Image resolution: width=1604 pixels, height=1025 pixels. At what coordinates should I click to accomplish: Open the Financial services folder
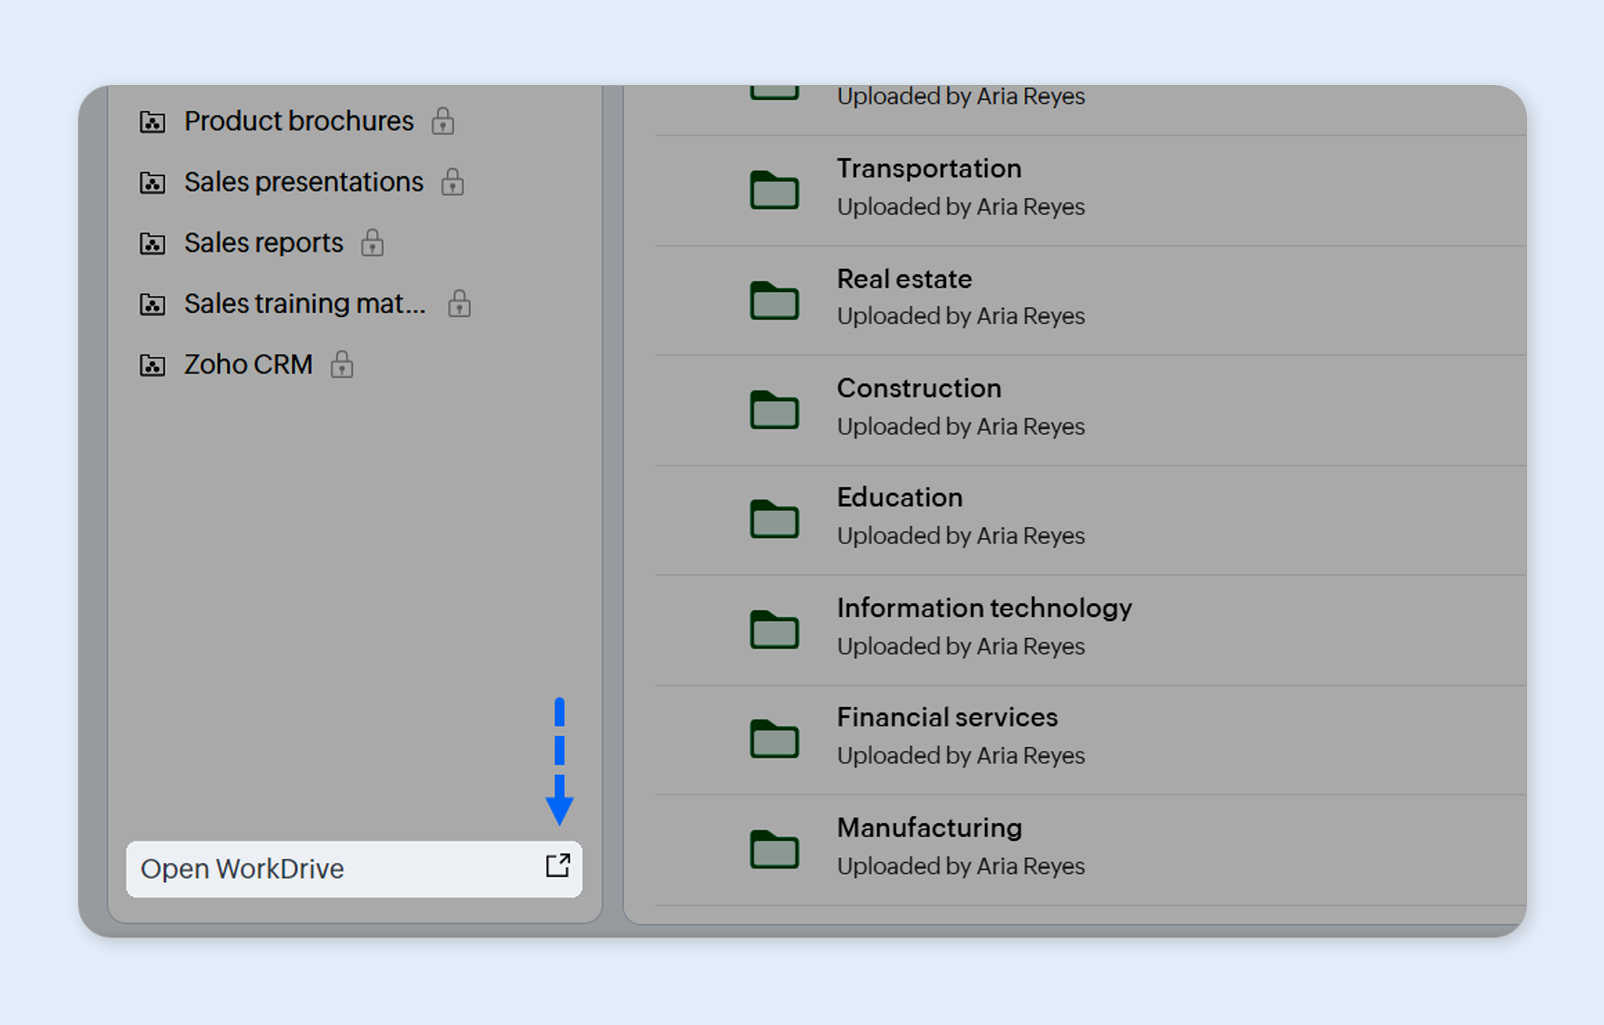coord(946,718)
